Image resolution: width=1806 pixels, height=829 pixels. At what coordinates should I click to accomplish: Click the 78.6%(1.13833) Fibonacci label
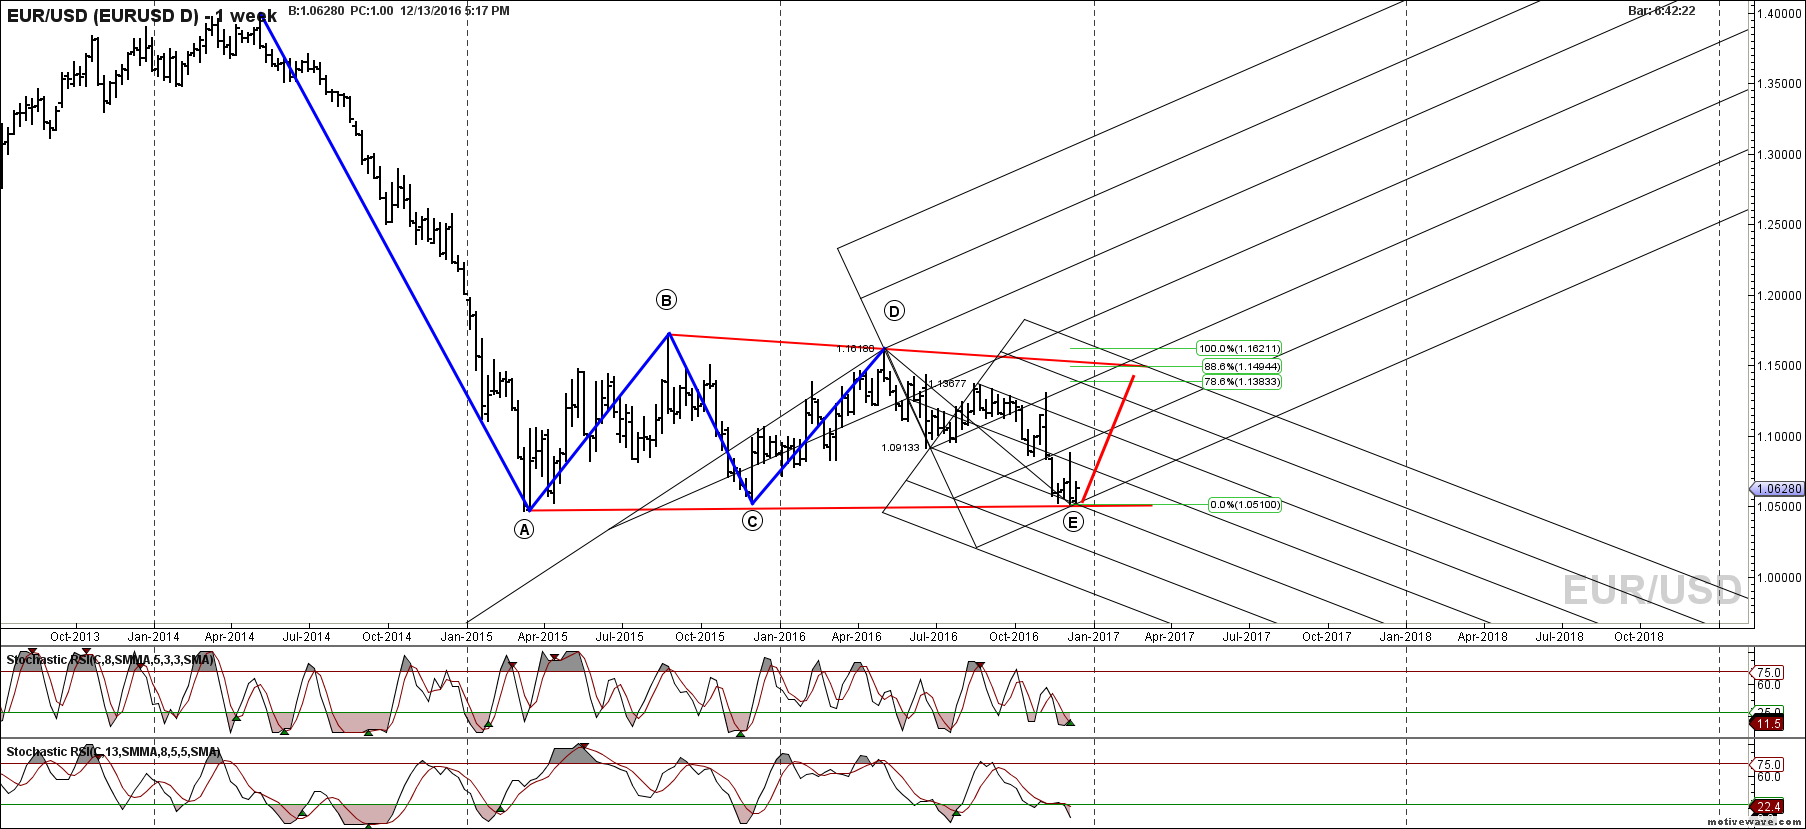(x=1242, y=382)
